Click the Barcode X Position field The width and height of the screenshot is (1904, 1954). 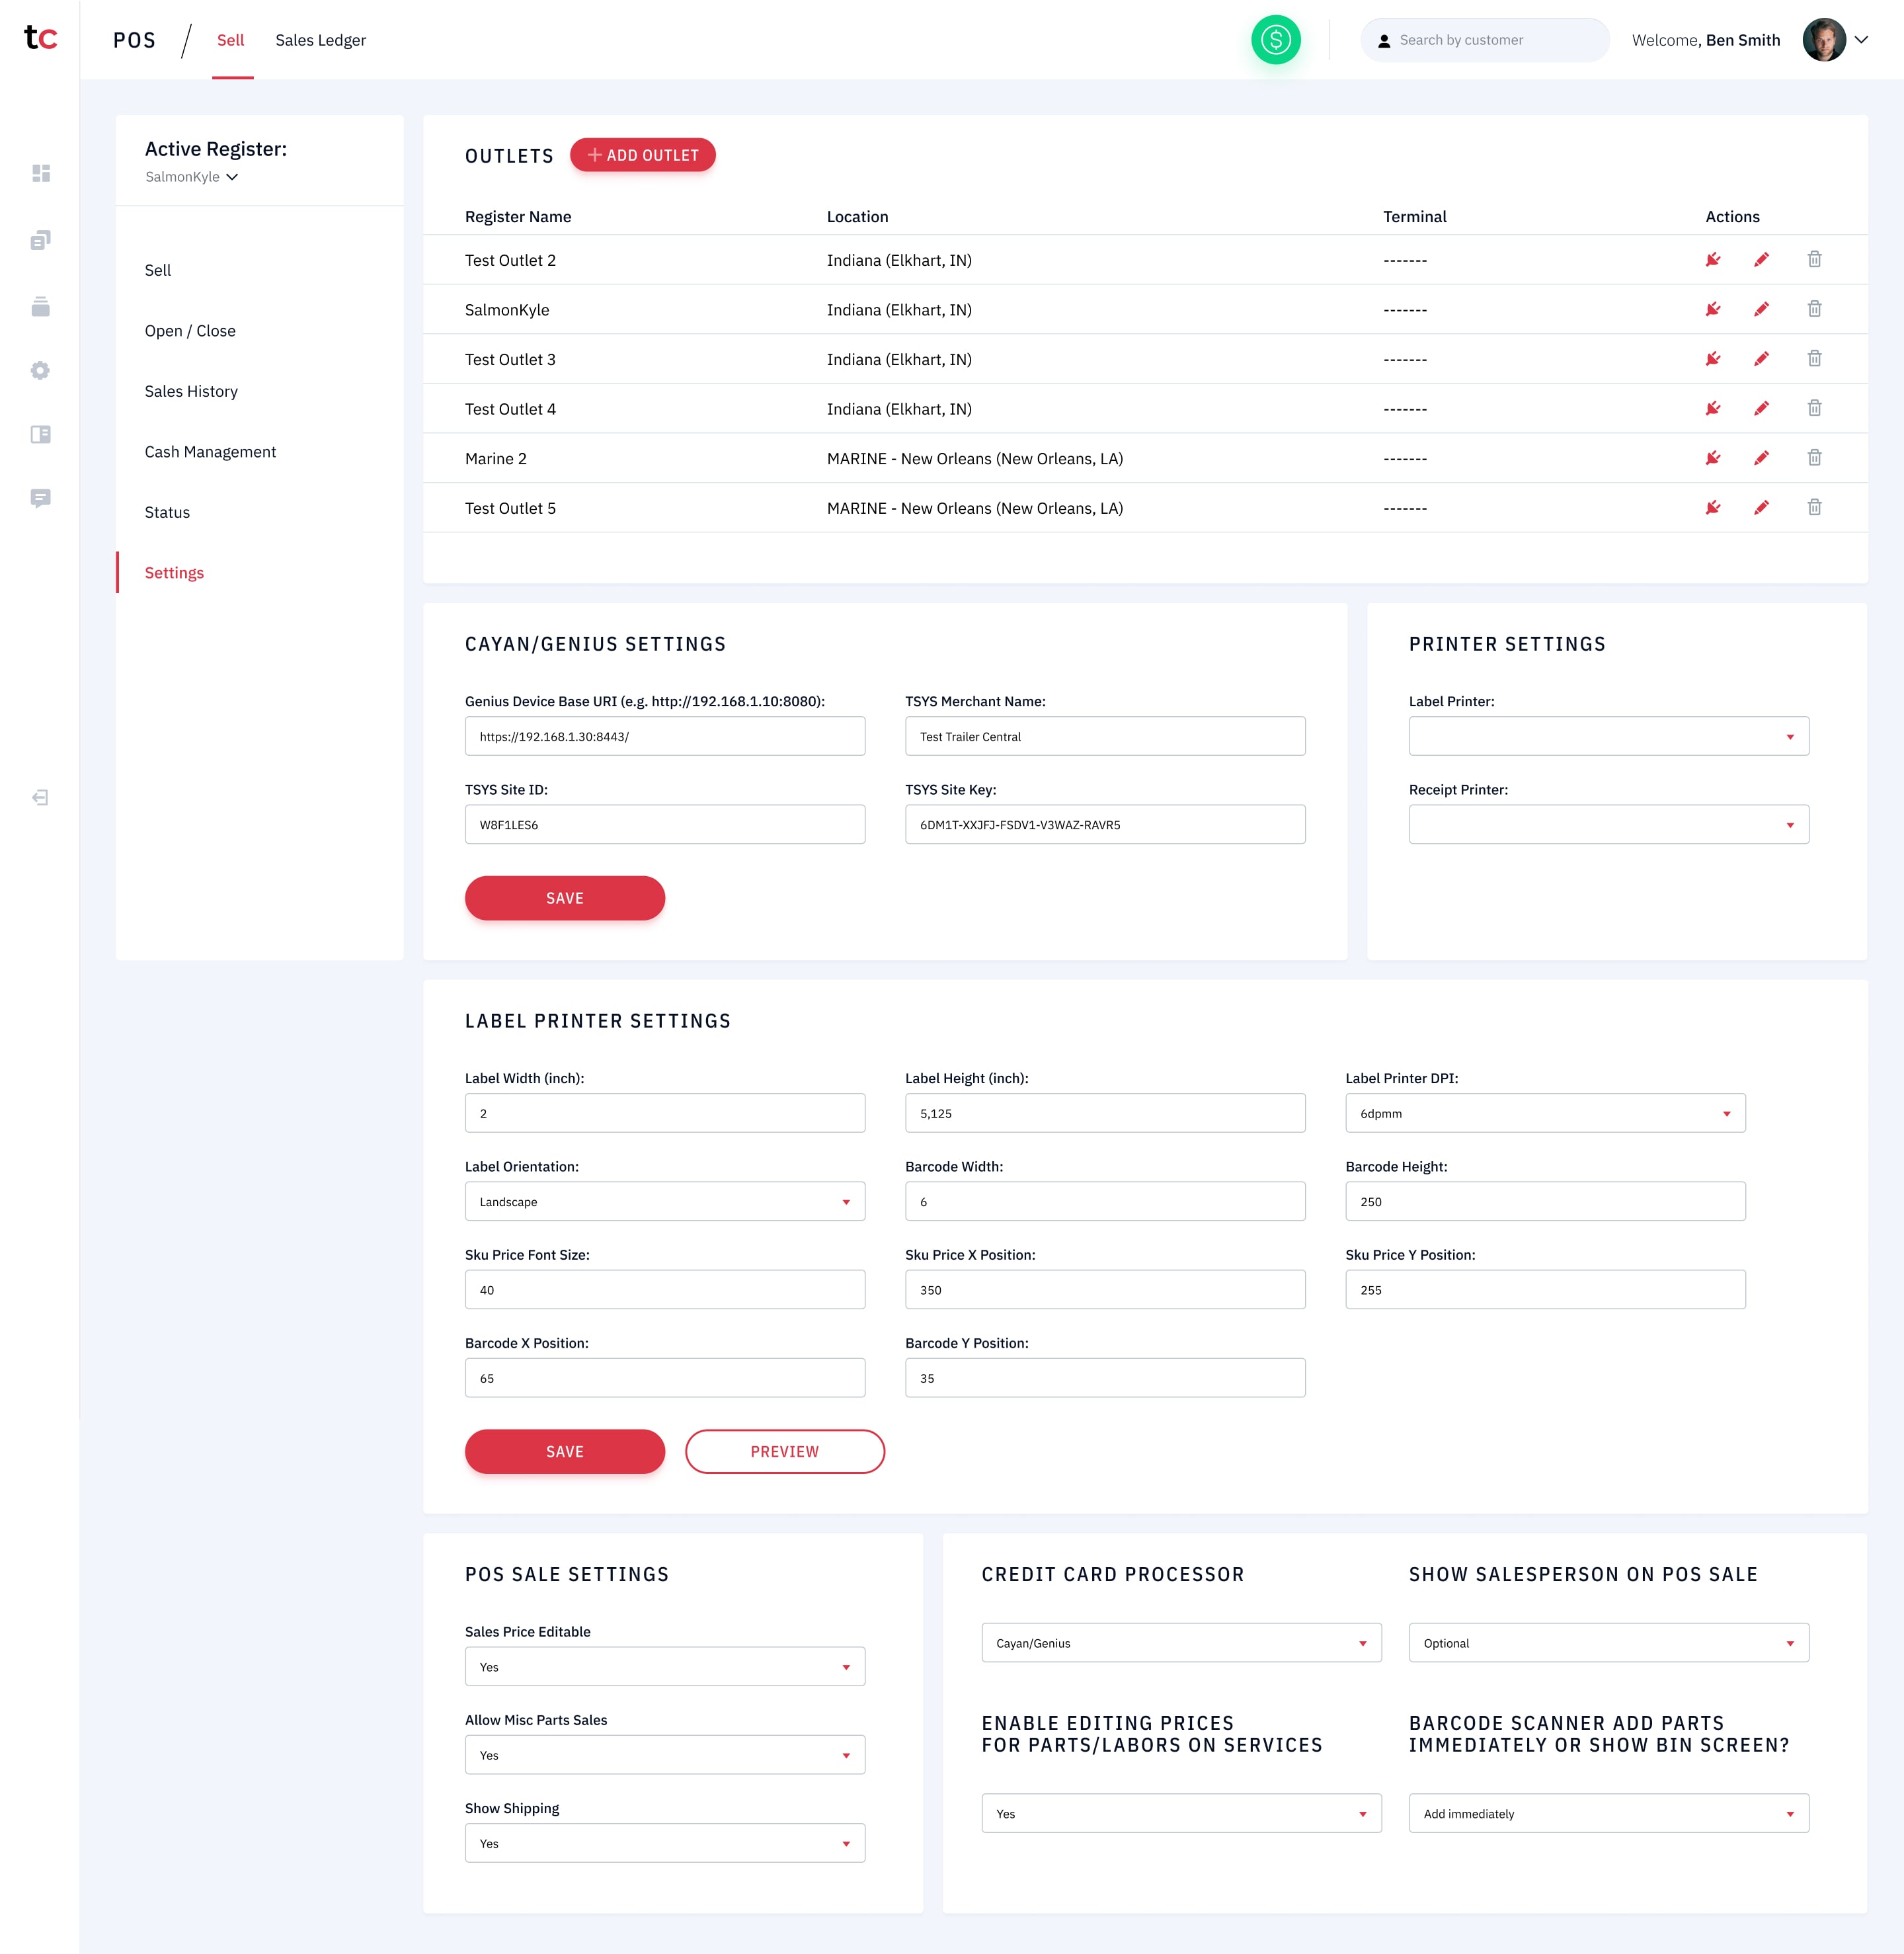click(x=665, y=1378)
